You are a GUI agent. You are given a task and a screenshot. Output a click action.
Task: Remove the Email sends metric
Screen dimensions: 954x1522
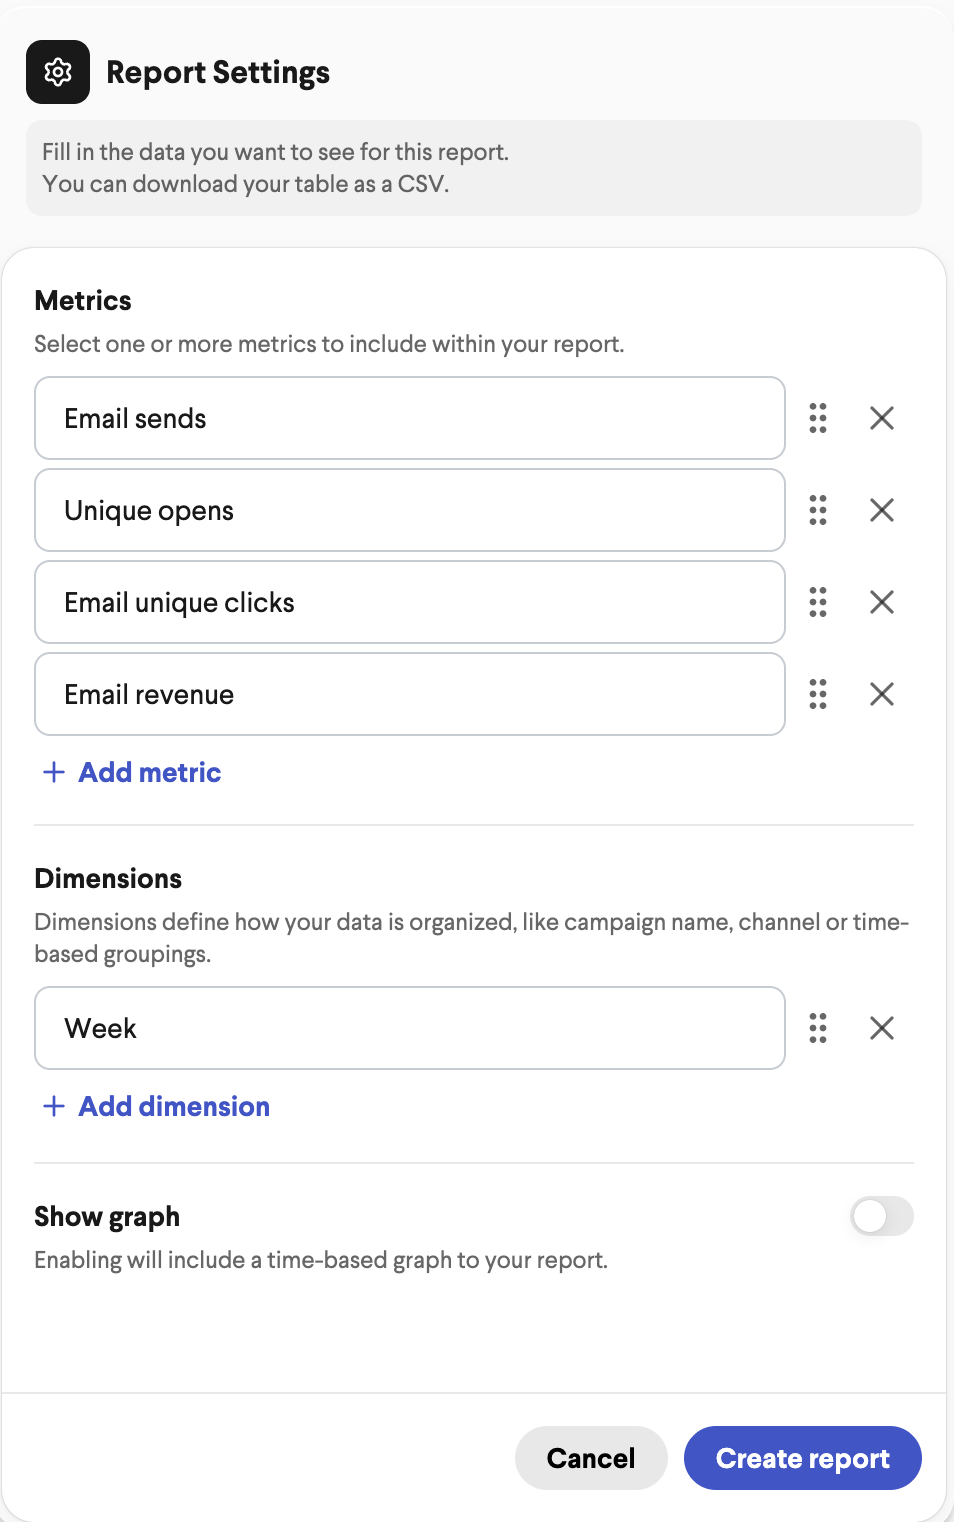pos(882,418)
